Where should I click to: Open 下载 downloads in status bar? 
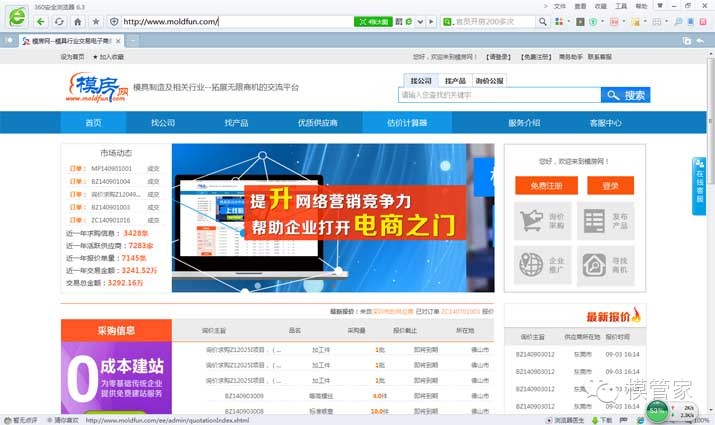(602, 420)
